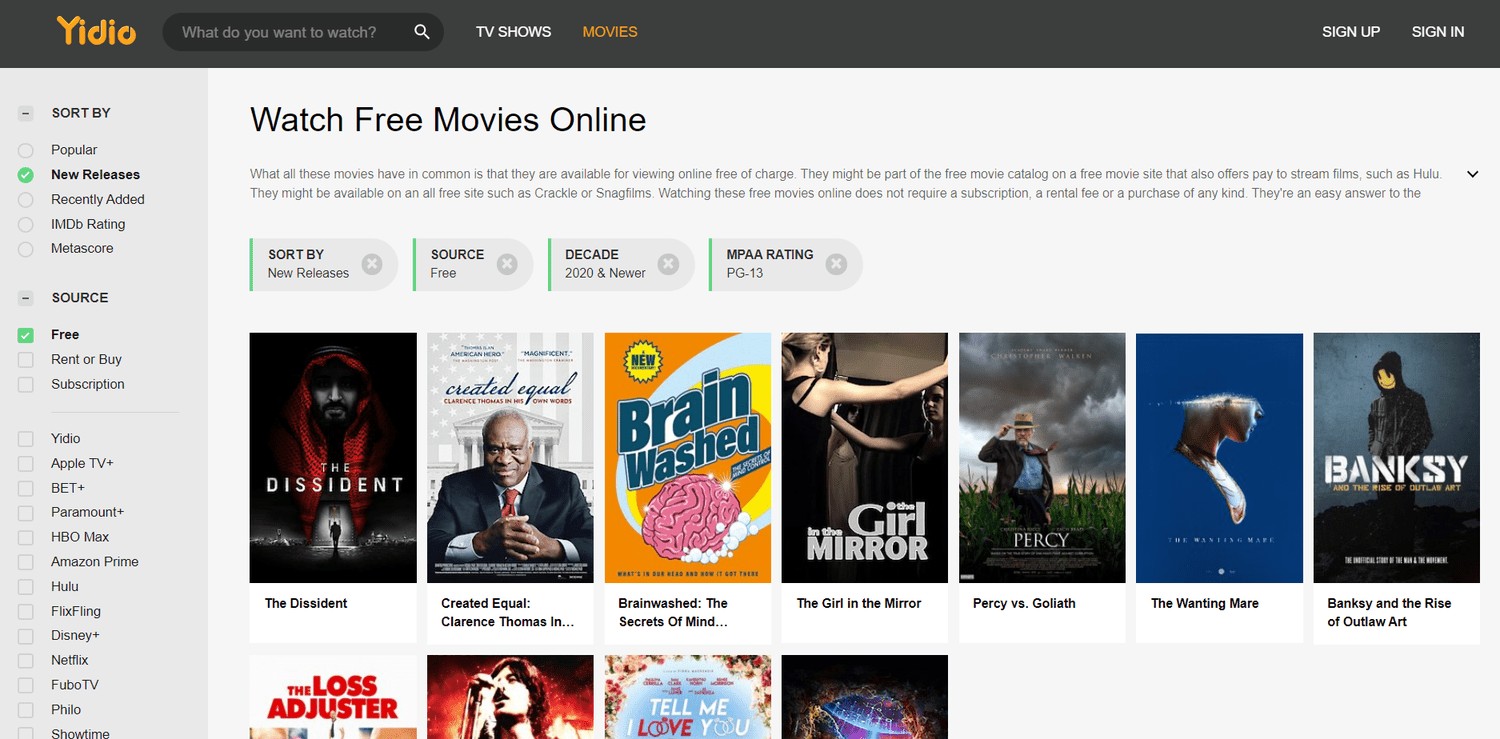This screenshot has width=1500, height=739.
Task: Open the Banksy Outlaw Art poster
Action: pos(1397,458)
